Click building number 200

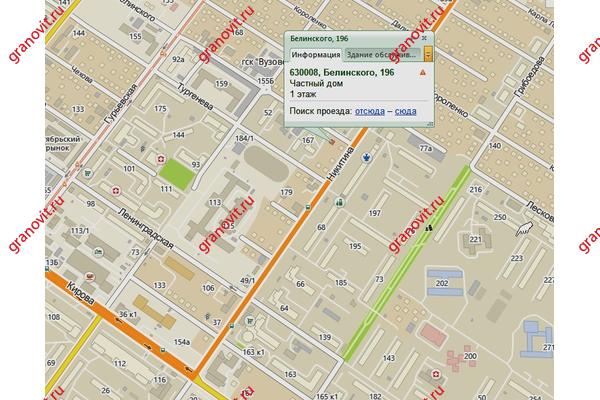470,356
